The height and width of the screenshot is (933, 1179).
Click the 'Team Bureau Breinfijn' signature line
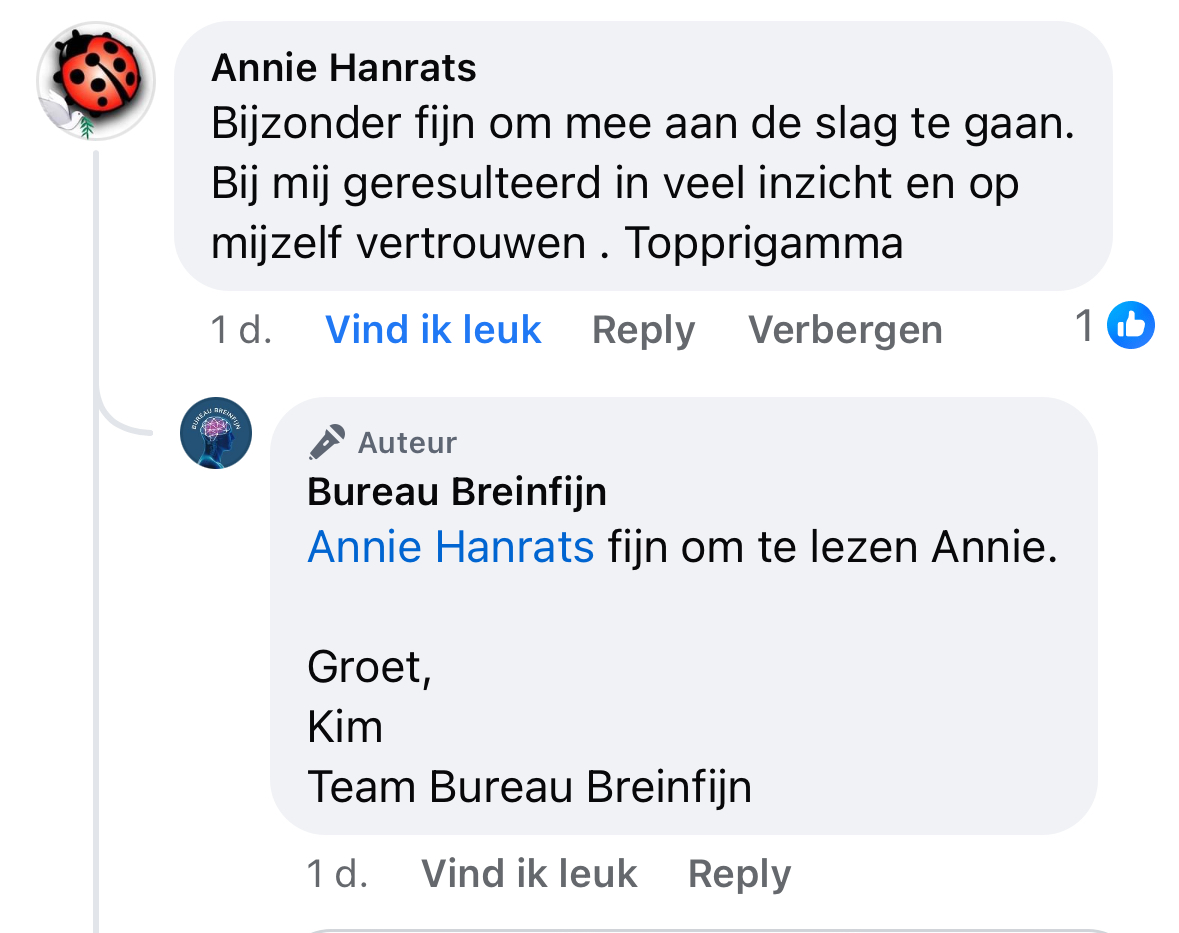(x=529, y=787)
